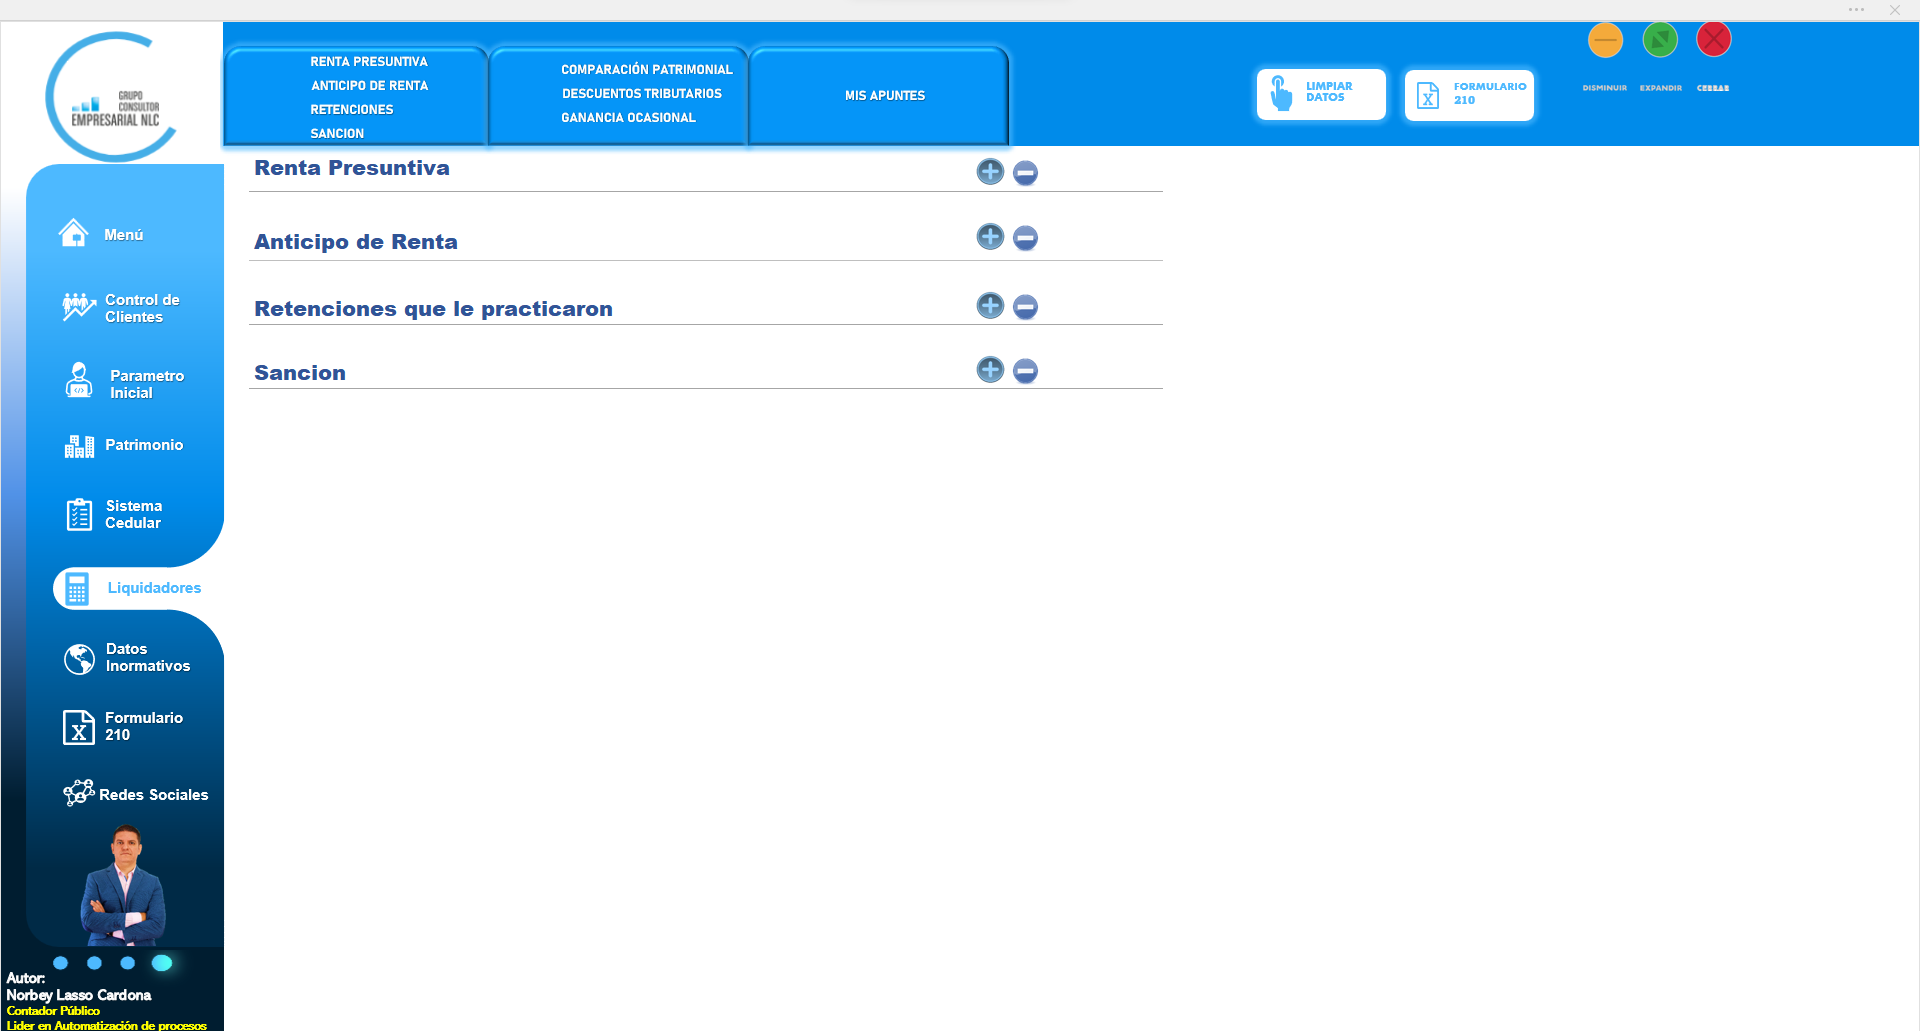This screenshot has width=1920, height=1032.
Task: Click the Formulario 210 sidebar Excel icon
Action: [x=79, y=727]
